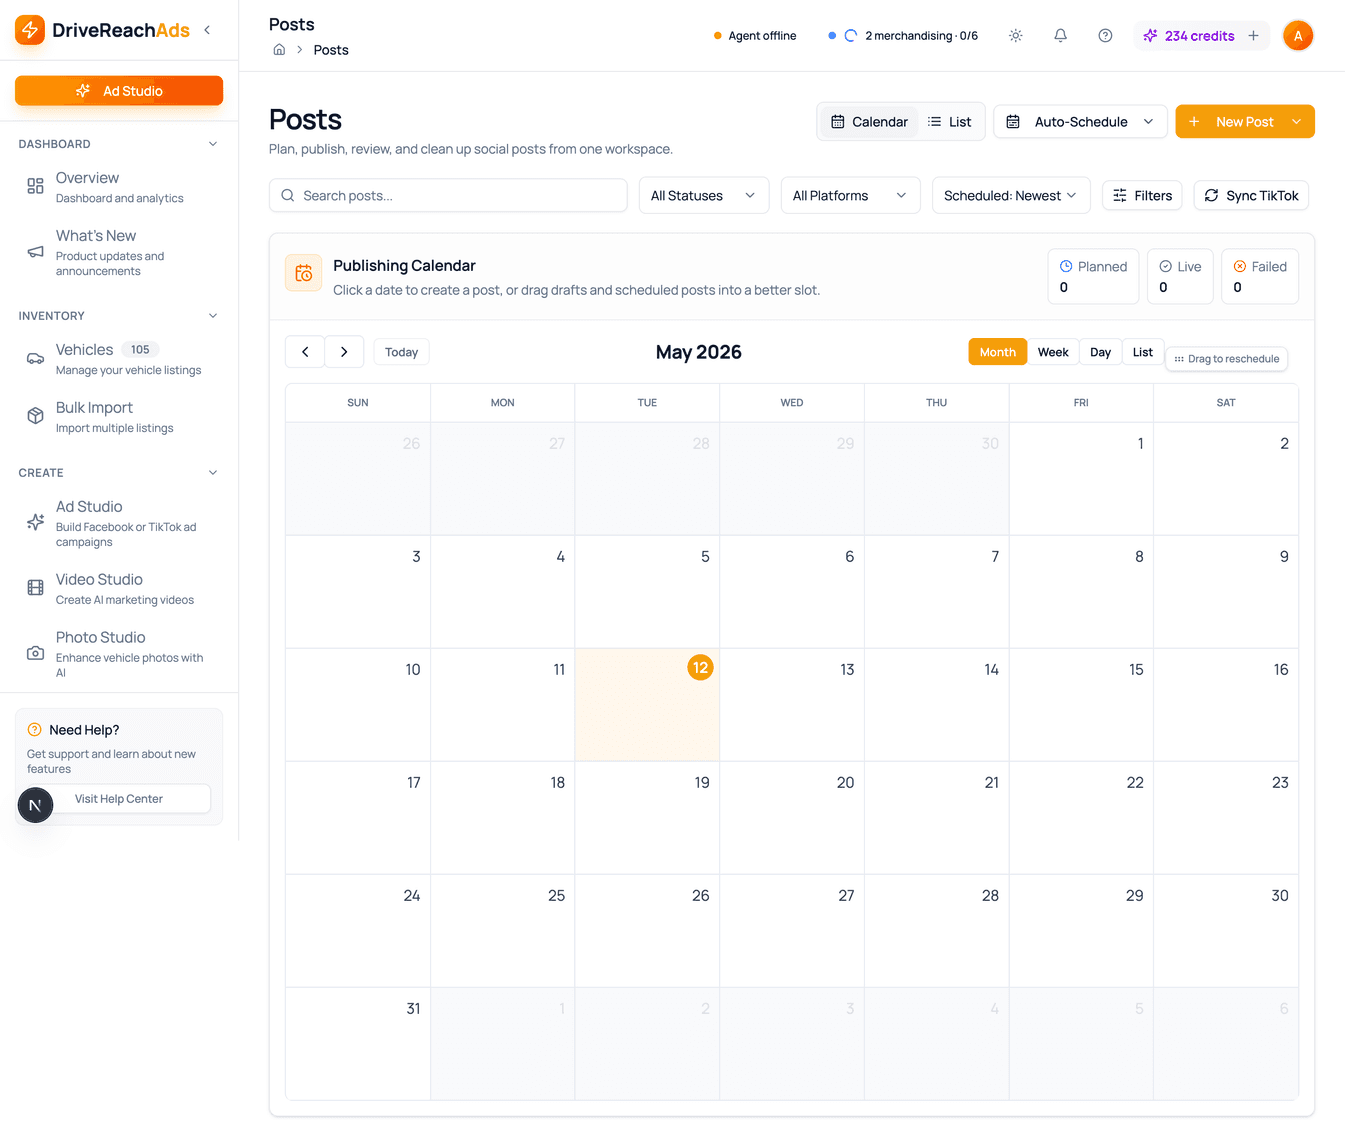This screenshot has height=1146, width=1345.
Task: Open Auto-Schedule dropdown
Action: point(1080,122)
